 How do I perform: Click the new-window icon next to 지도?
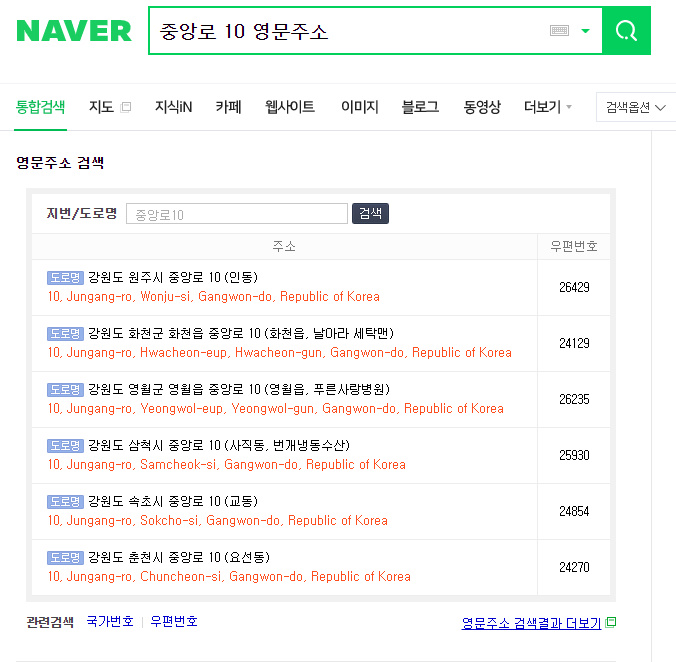pyautogui.click(x=126, y=107)
